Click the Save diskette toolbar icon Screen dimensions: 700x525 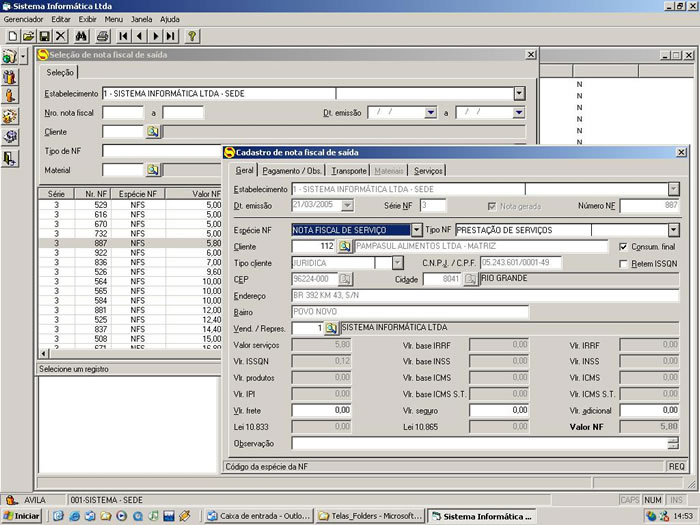(45, 36)
